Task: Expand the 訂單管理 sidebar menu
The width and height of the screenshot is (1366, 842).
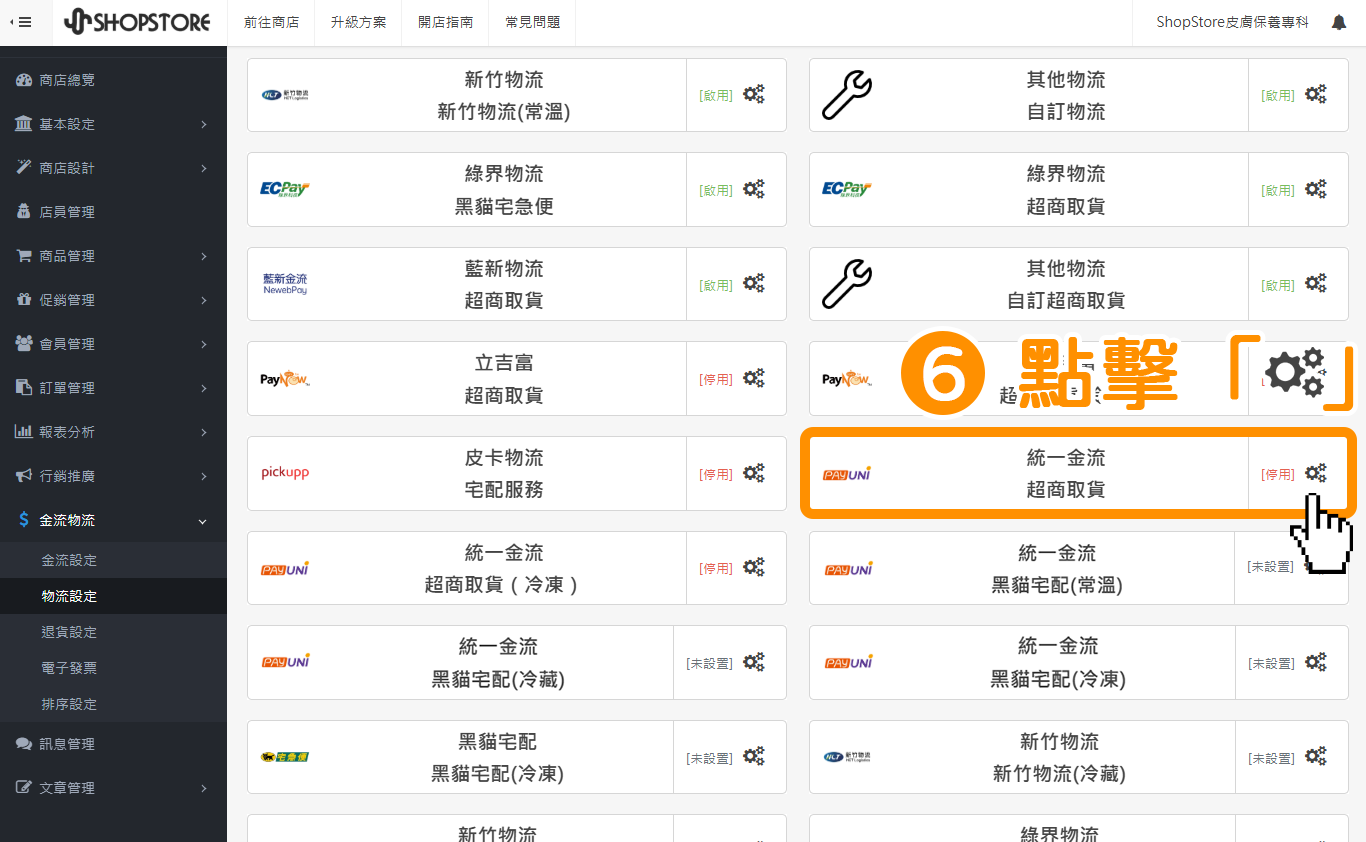Action: [113, 388]
